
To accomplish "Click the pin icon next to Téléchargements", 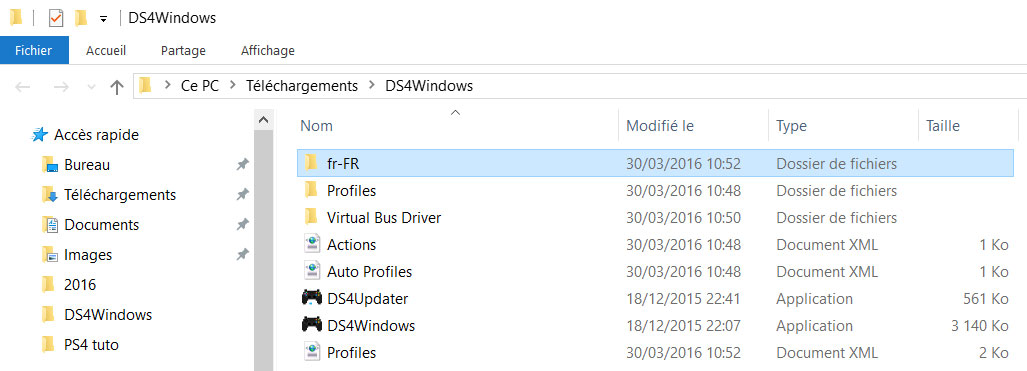I will click(x=242, y=195).
